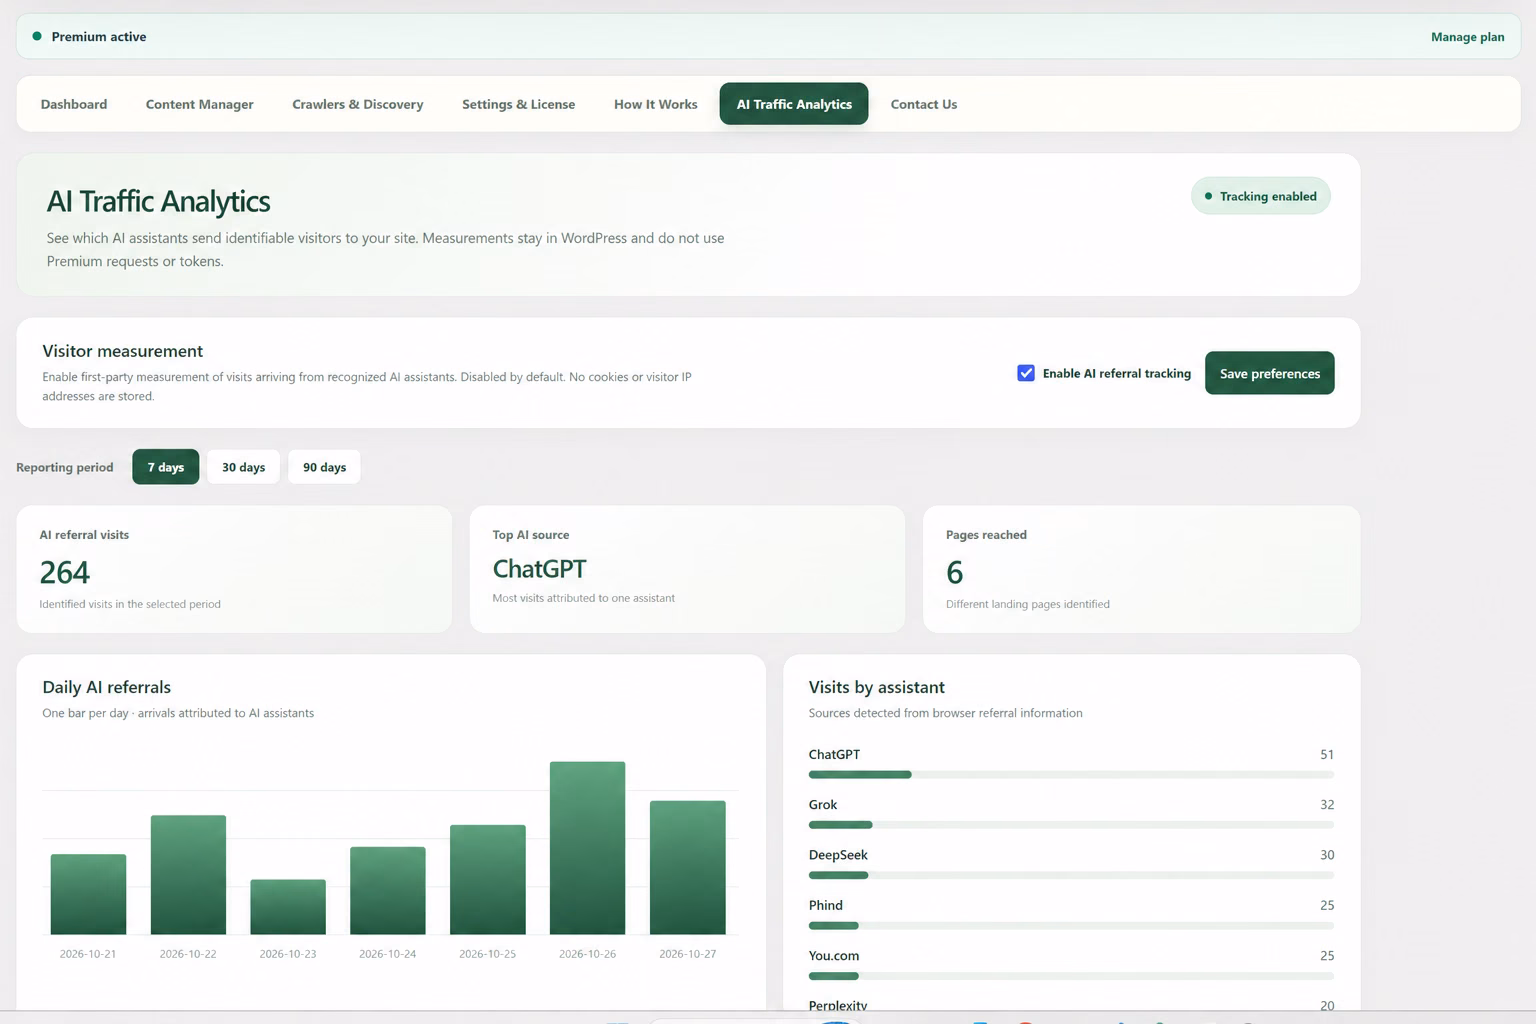Set reporting period to 7 days
The height and width of the screenshot is (1024, 1536).
click(166, 467)
